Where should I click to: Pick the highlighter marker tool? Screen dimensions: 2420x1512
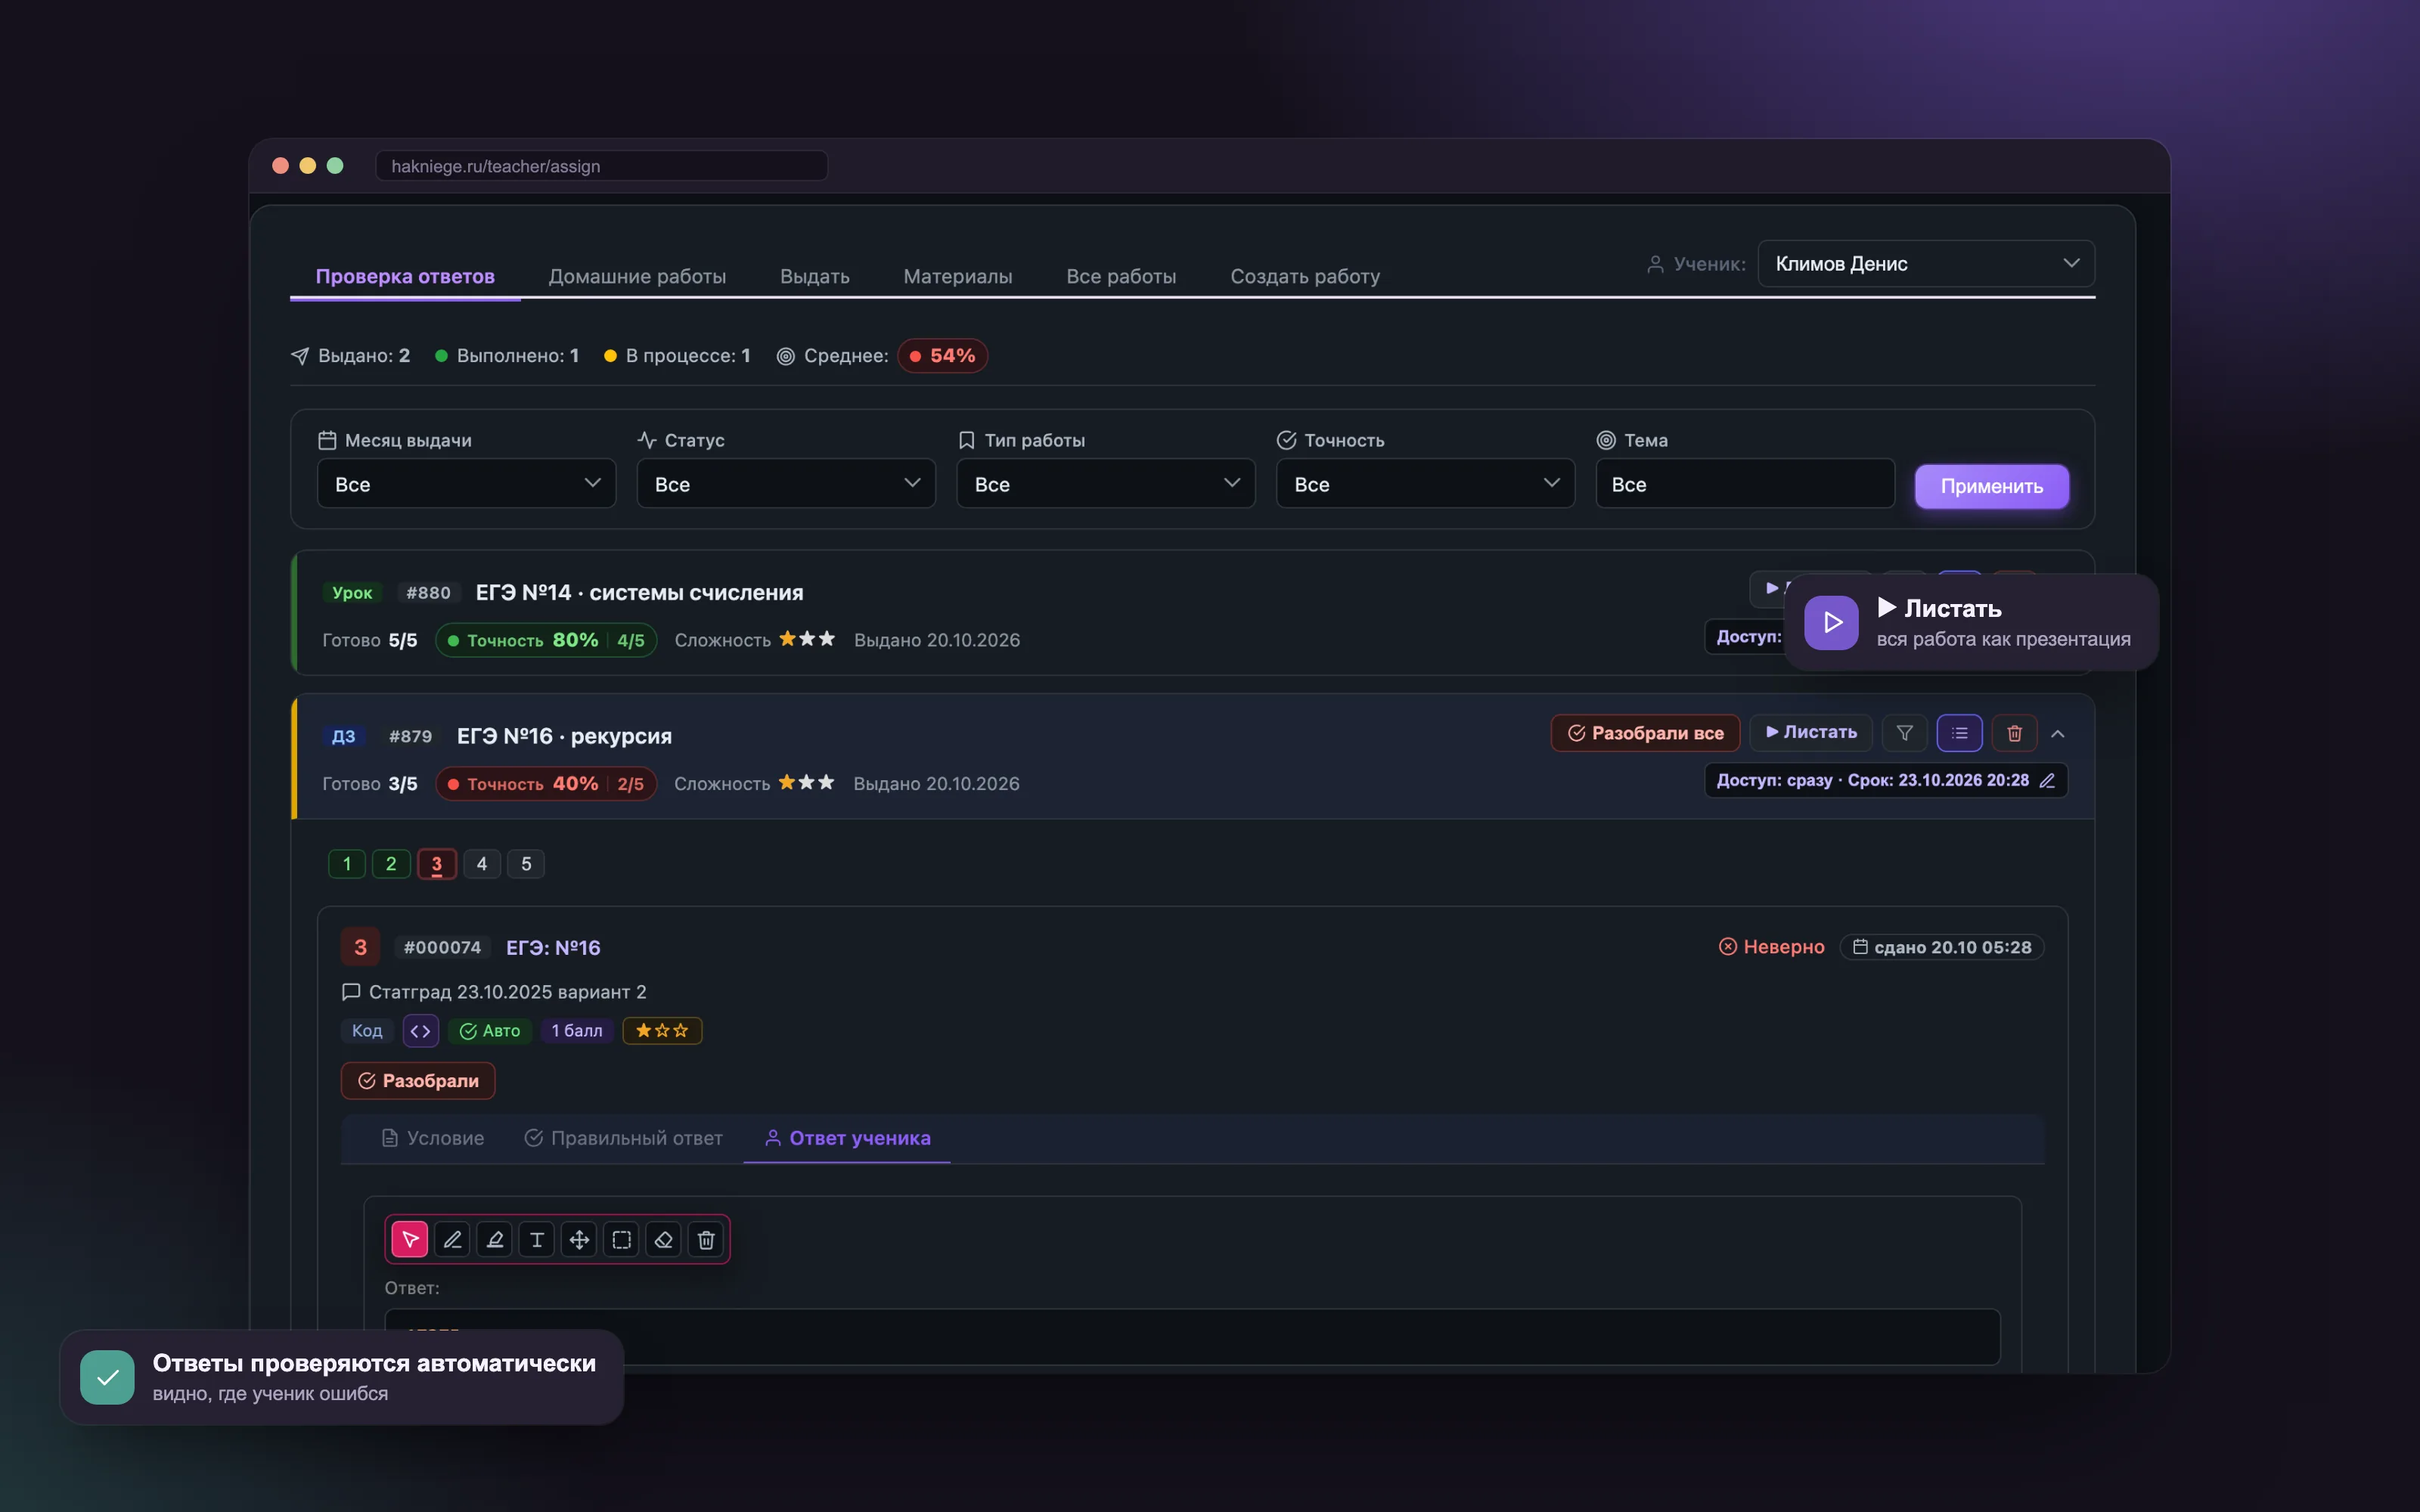[495, 1240]
